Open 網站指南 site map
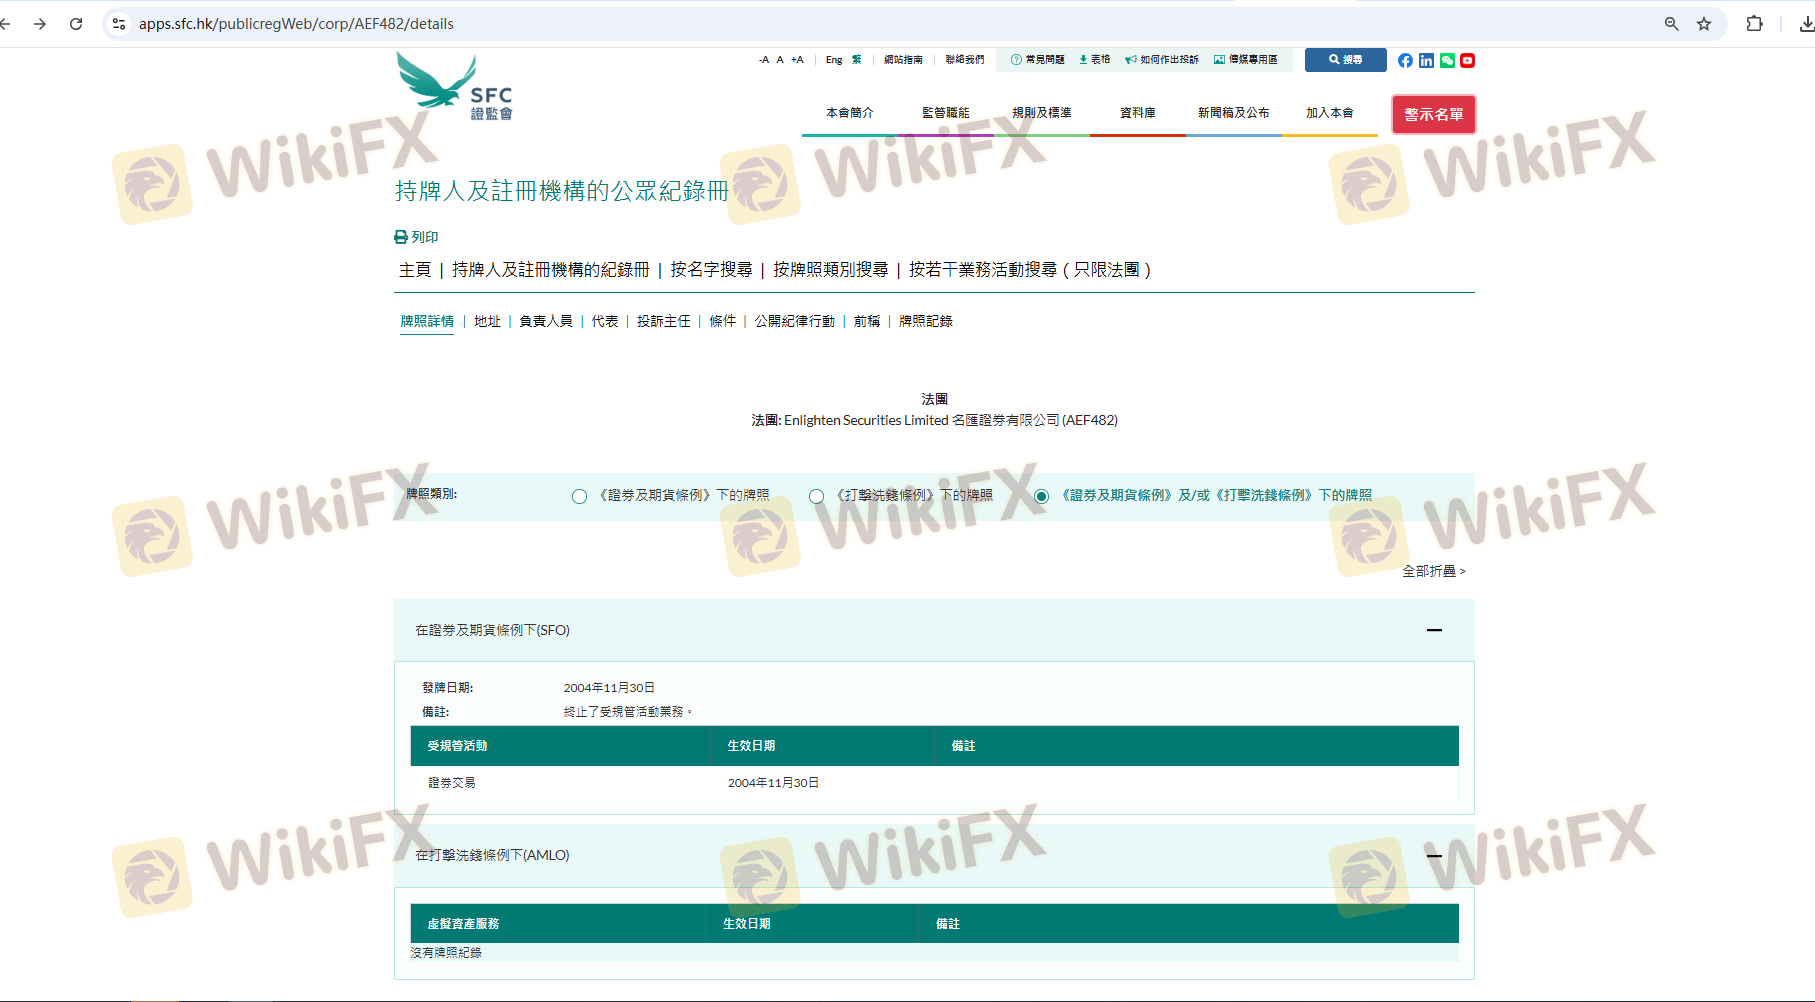The image size is (1815, 1002). click(903, 60)
